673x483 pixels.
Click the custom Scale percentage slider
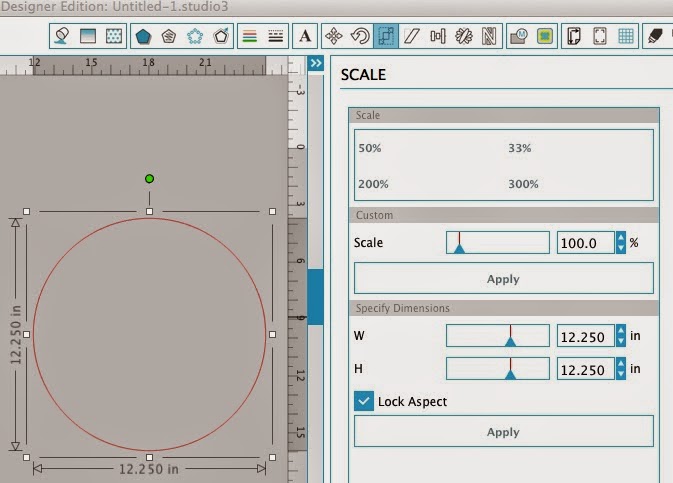pyautogui.click(x=498, y=243)
